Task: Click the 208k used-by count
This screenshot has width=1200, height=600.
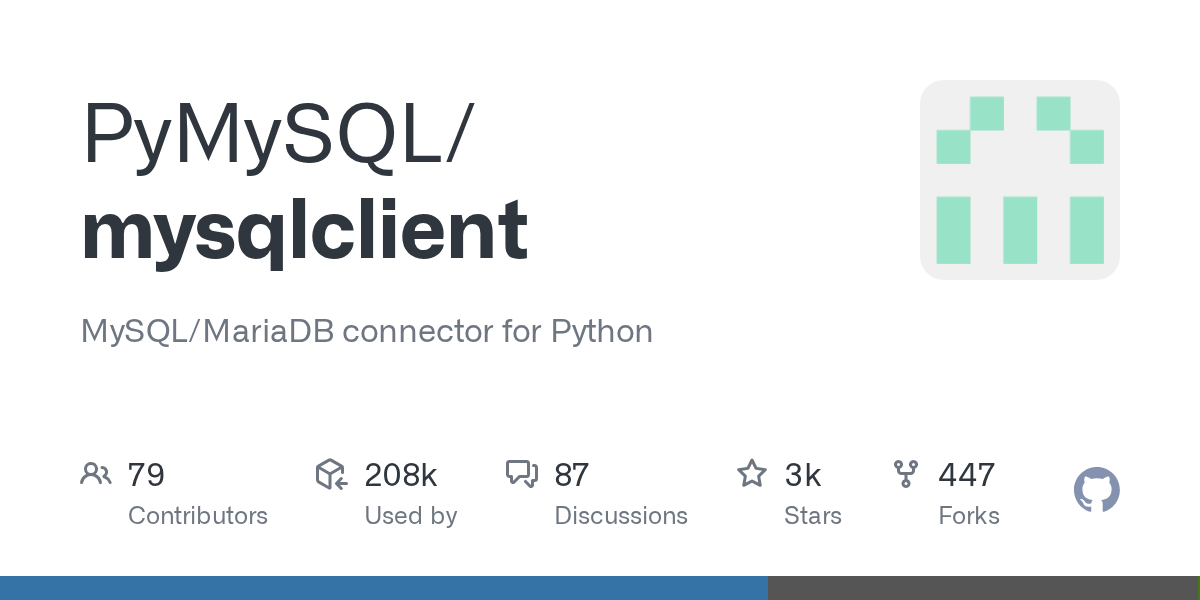Action: tap(400, 475)
